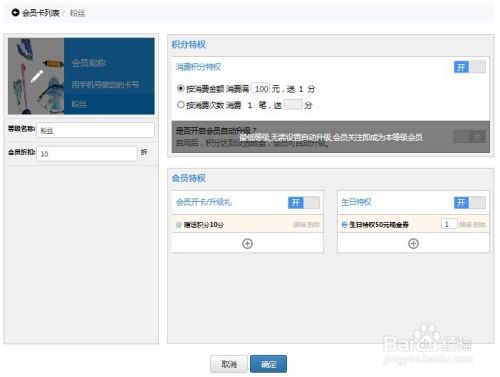Click the 会员特权 section heading
The image size is (500, 377).
tap(188, 178)
